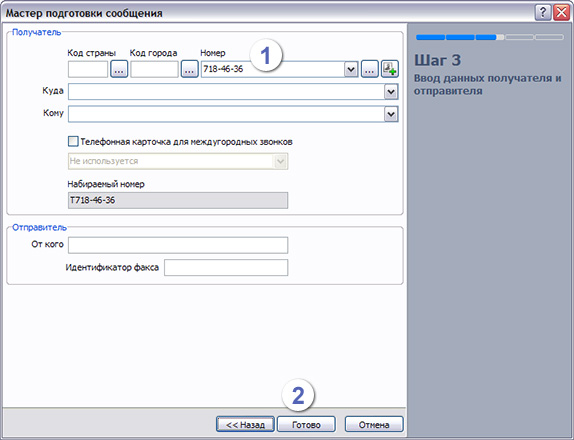Expand the Номер dropdown arrow

tap(351, 69)
